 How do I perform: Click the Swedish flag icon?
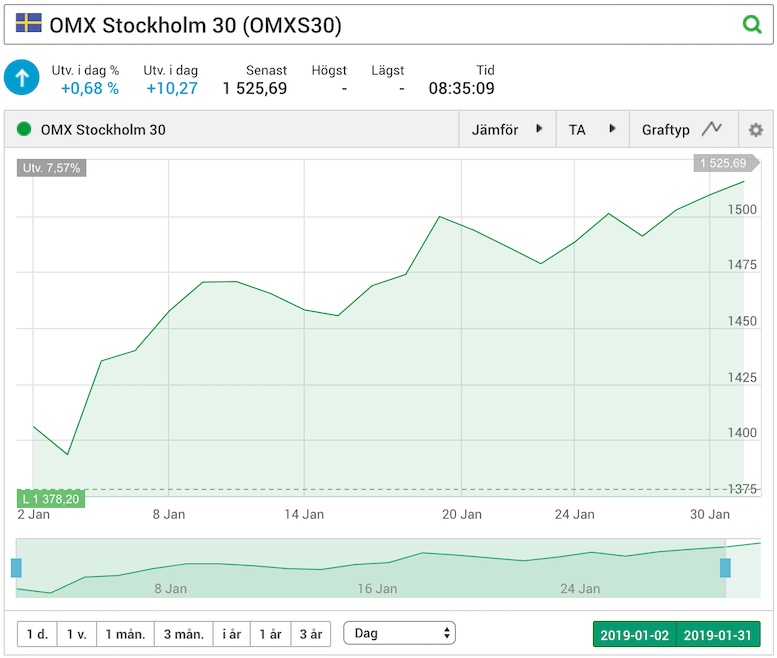pyautogui.click(x=28, y=23)
